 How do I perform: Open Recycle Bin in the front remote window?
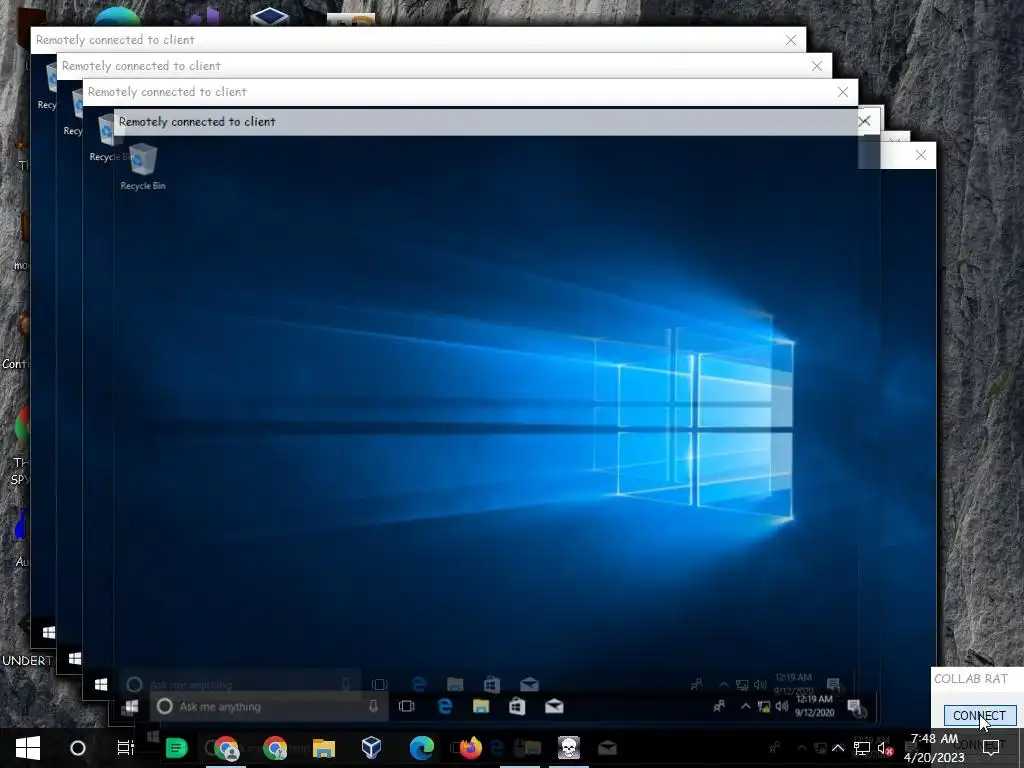point(143,167)
